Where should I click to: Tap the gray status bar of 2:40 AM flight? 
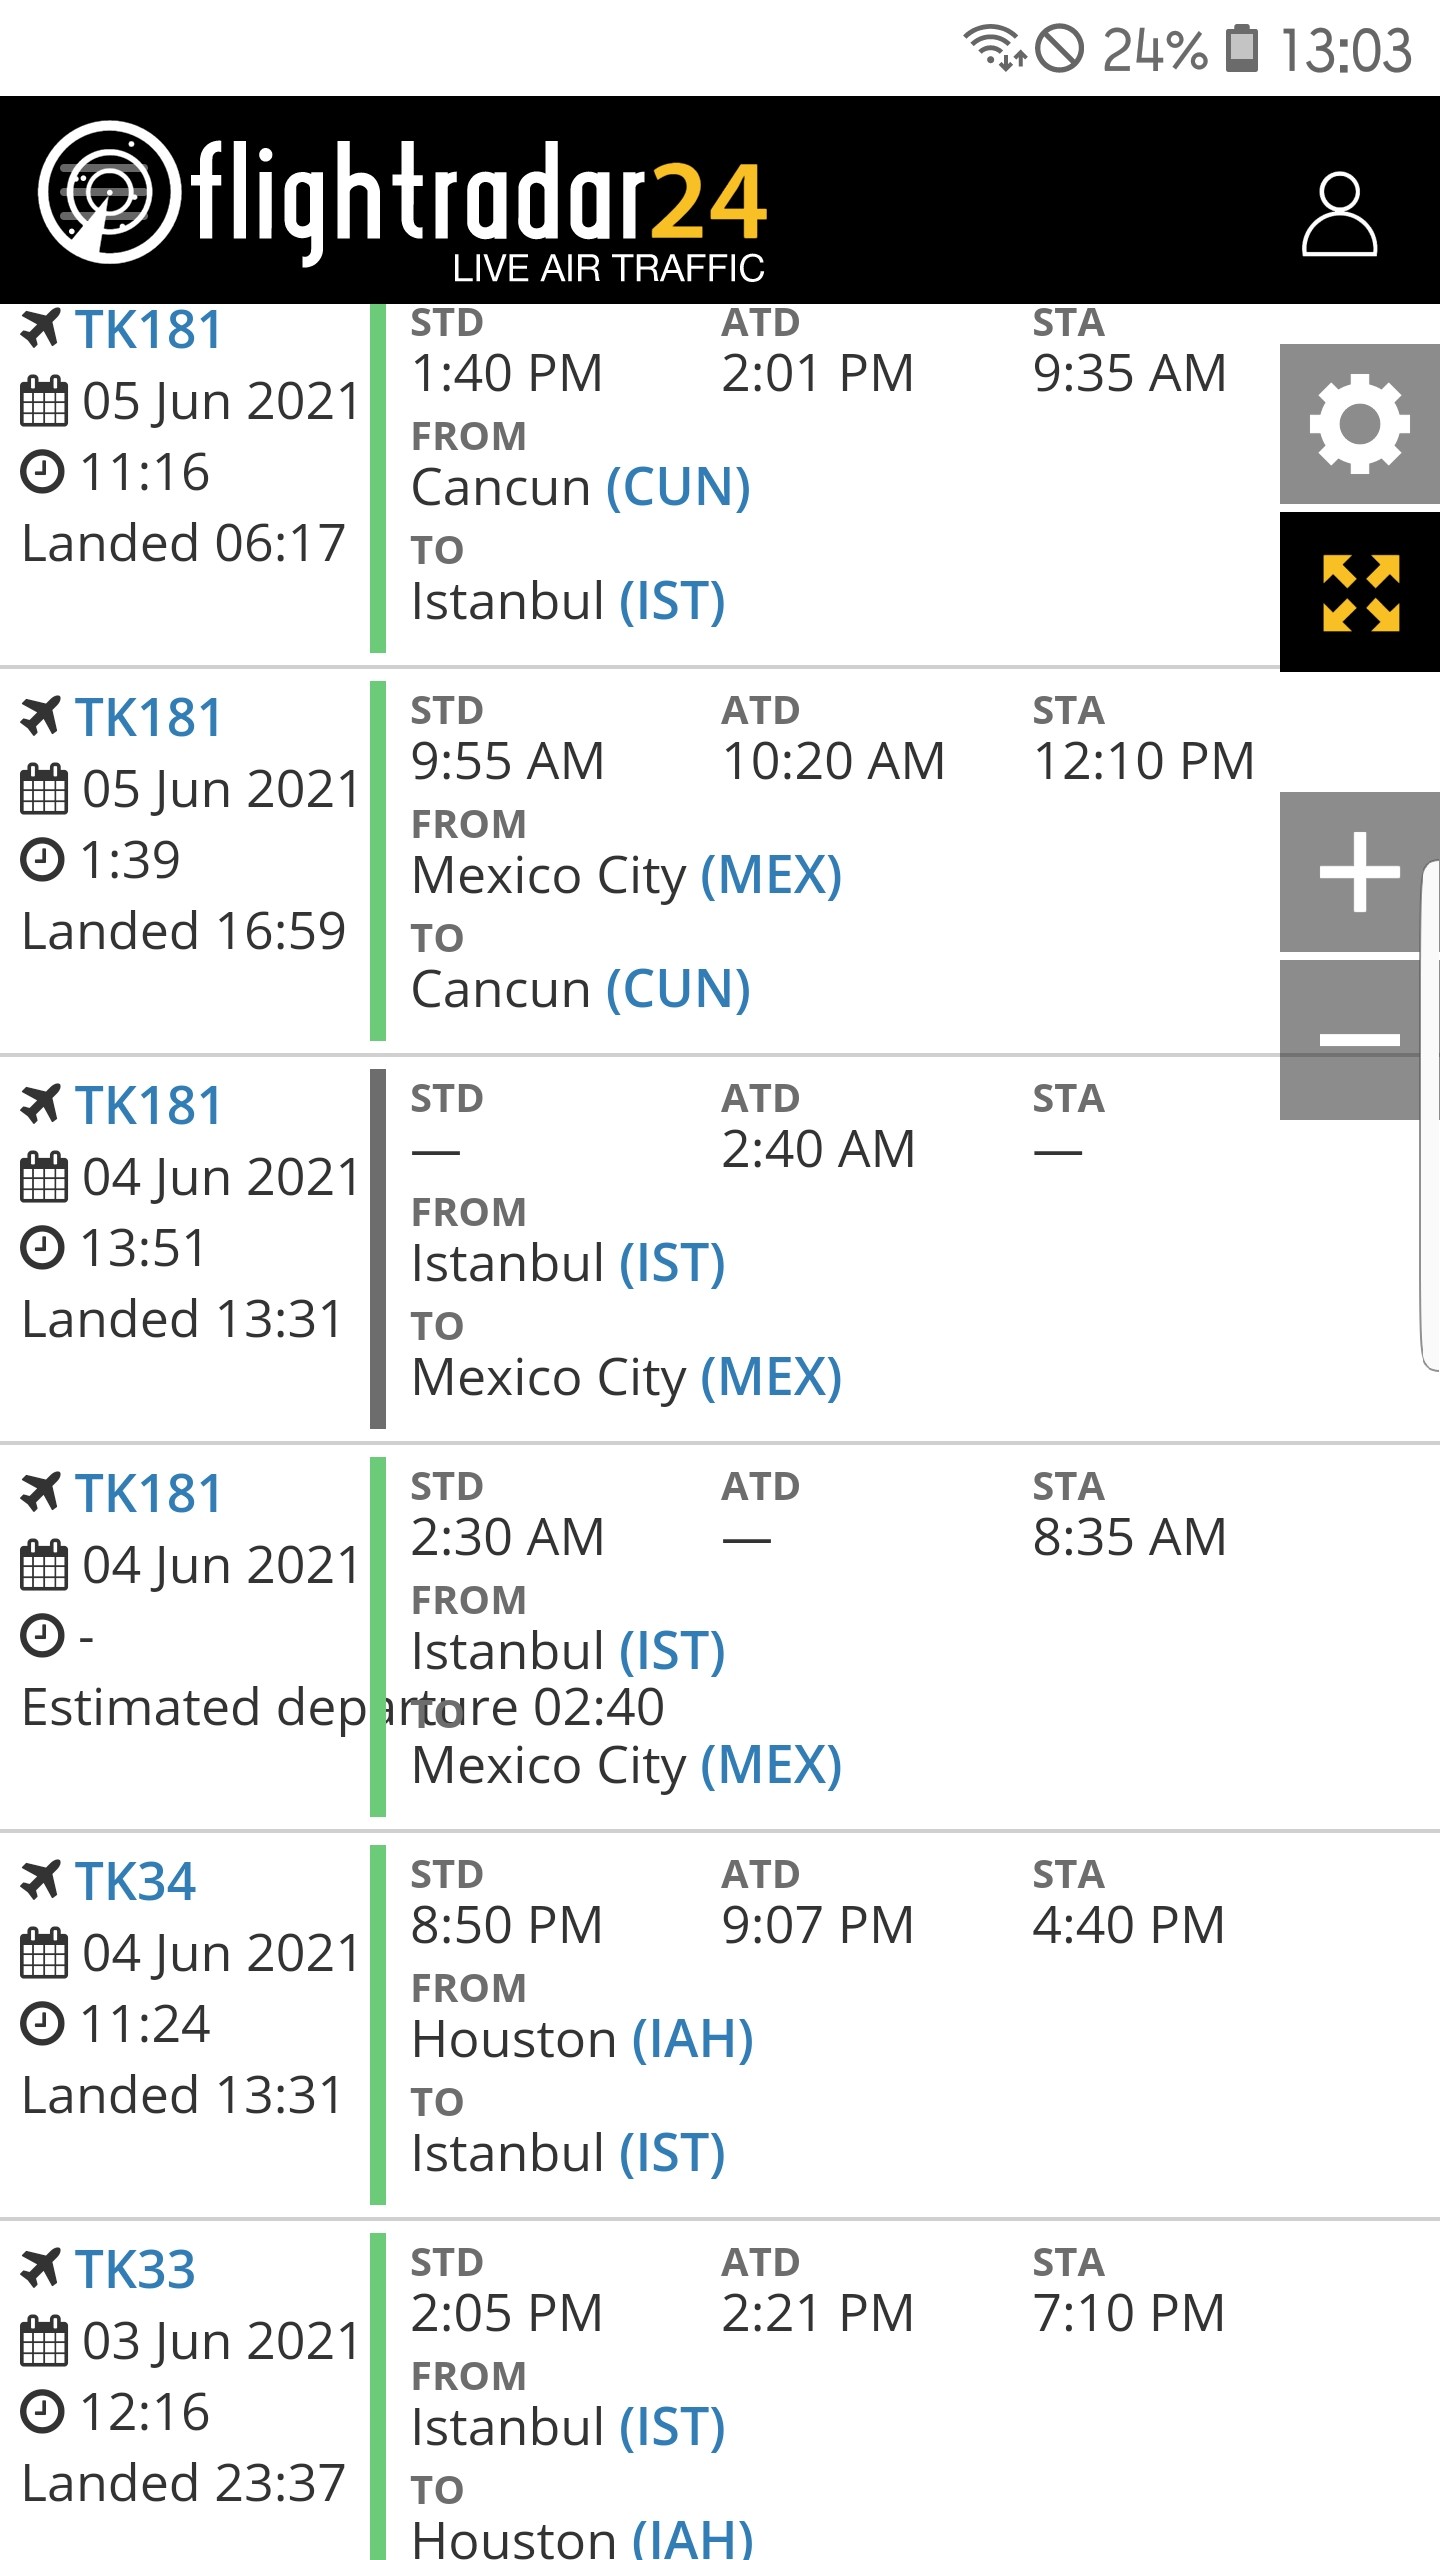click(378, 1249)
